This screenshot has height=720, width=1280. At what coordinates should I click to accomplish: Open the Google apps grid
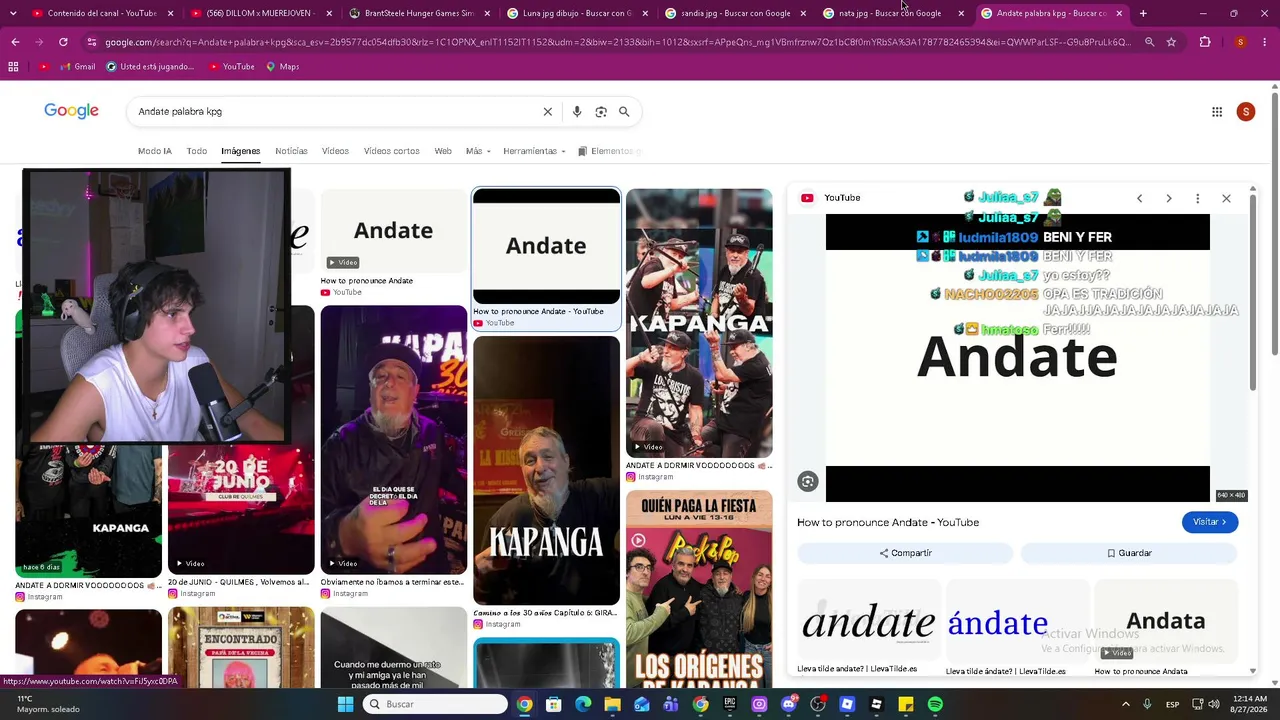tap(1217, 112)
